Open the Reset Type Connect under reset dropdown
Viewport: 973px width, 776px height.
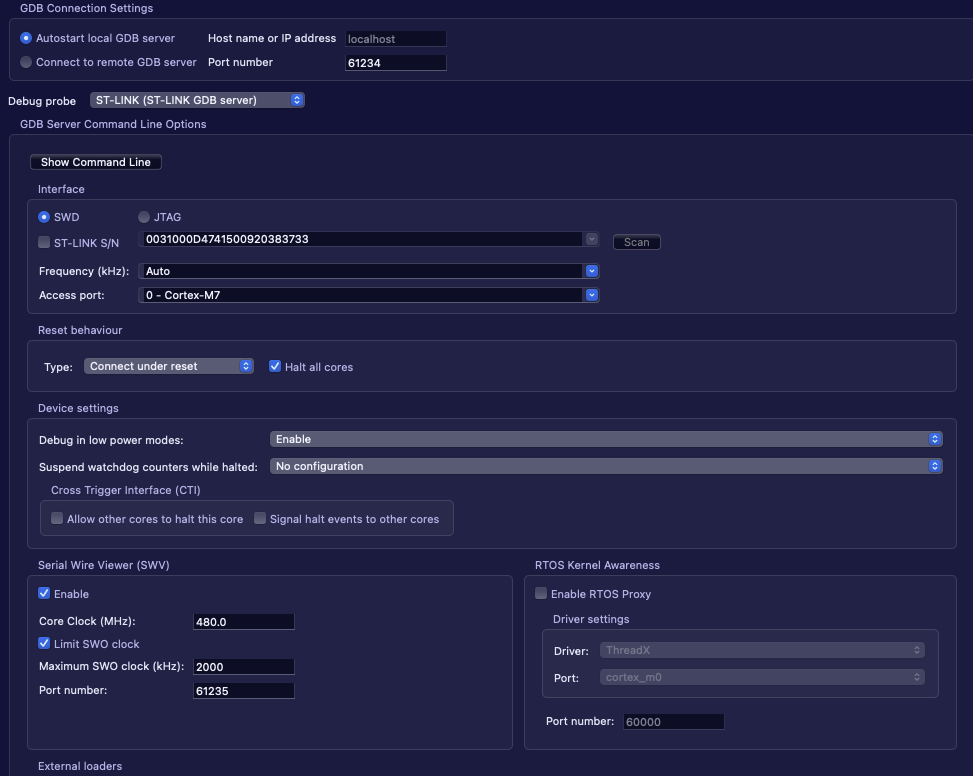pos(169,366)
